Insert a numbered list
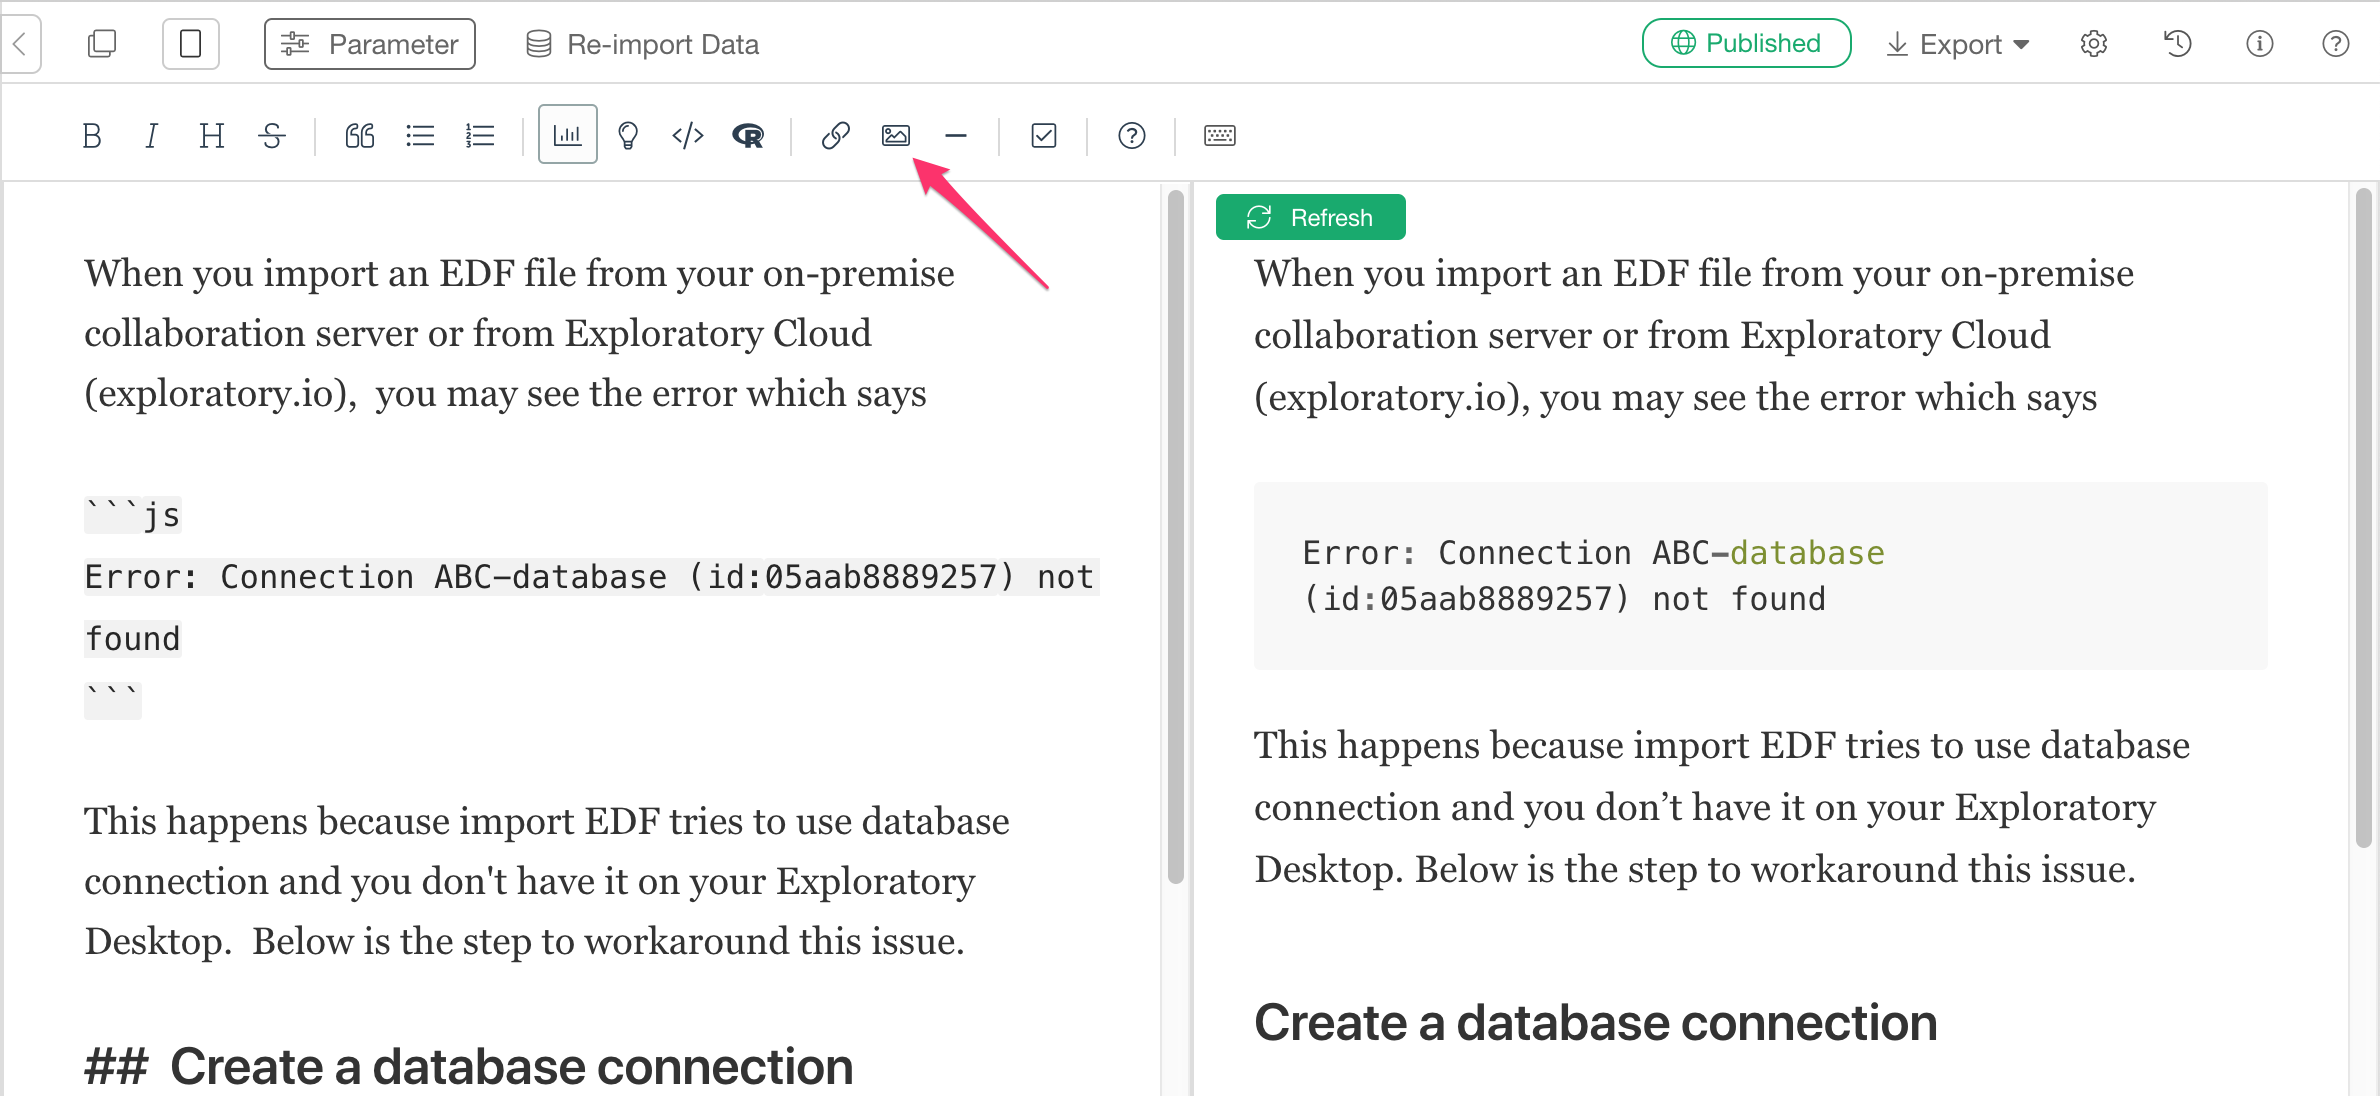The width and height of the screenshot is (2380, 1096). [480, 135]
